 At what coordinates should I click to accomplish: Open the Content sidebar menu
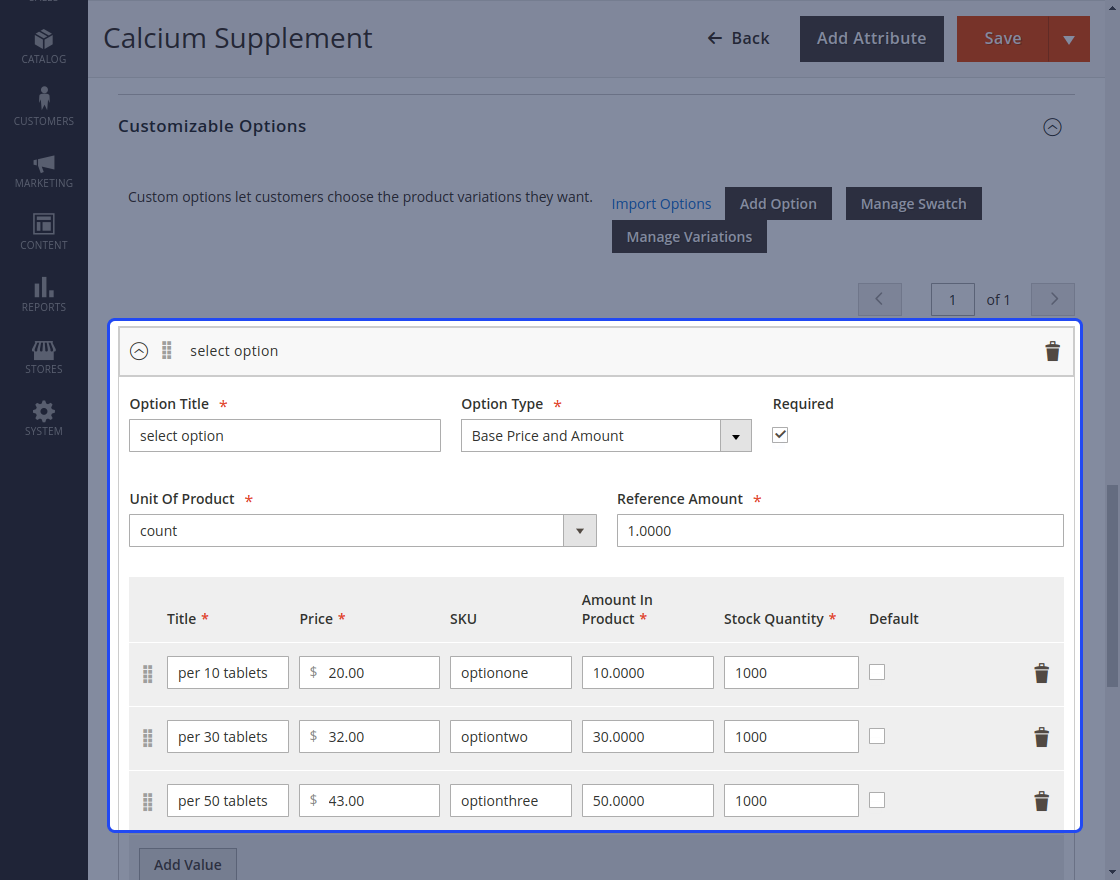44,232
